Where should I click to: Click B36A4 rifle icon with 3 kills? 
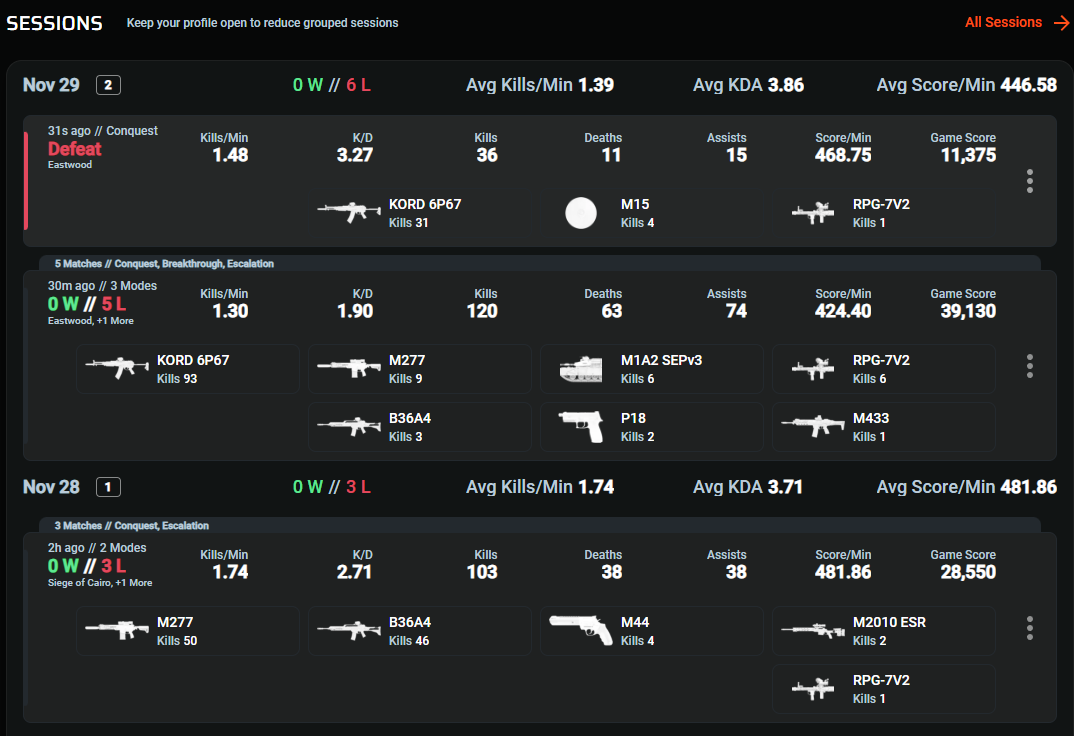point(349,426)
